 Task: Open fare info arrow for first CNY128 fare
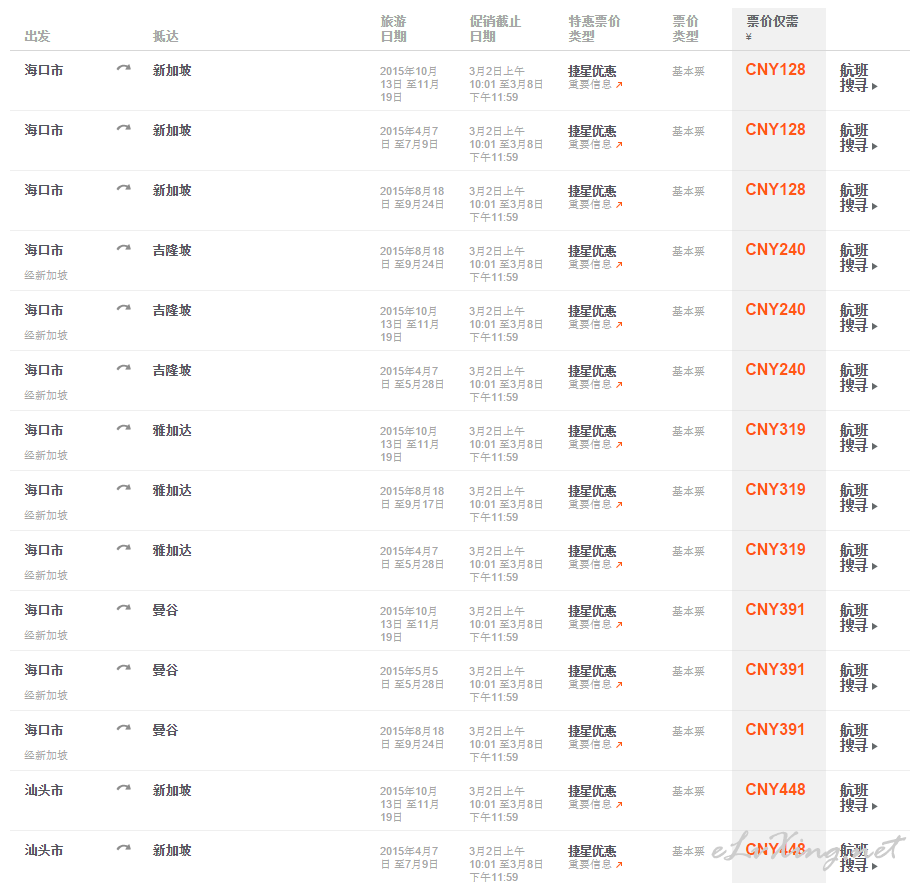pos(619,85)
